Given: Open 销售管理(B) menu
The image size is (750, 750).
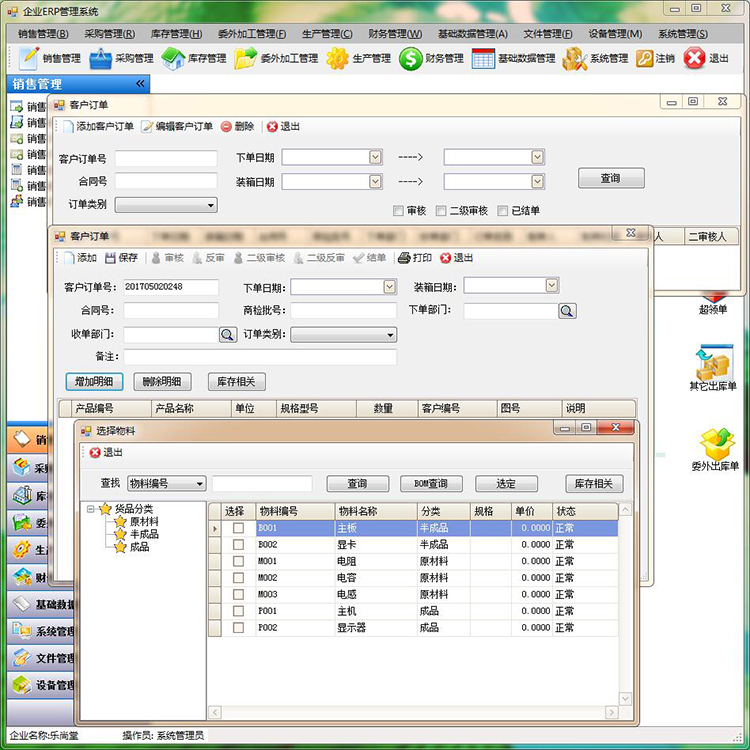Looking at the screenshot, I should [x=43, y=33].
